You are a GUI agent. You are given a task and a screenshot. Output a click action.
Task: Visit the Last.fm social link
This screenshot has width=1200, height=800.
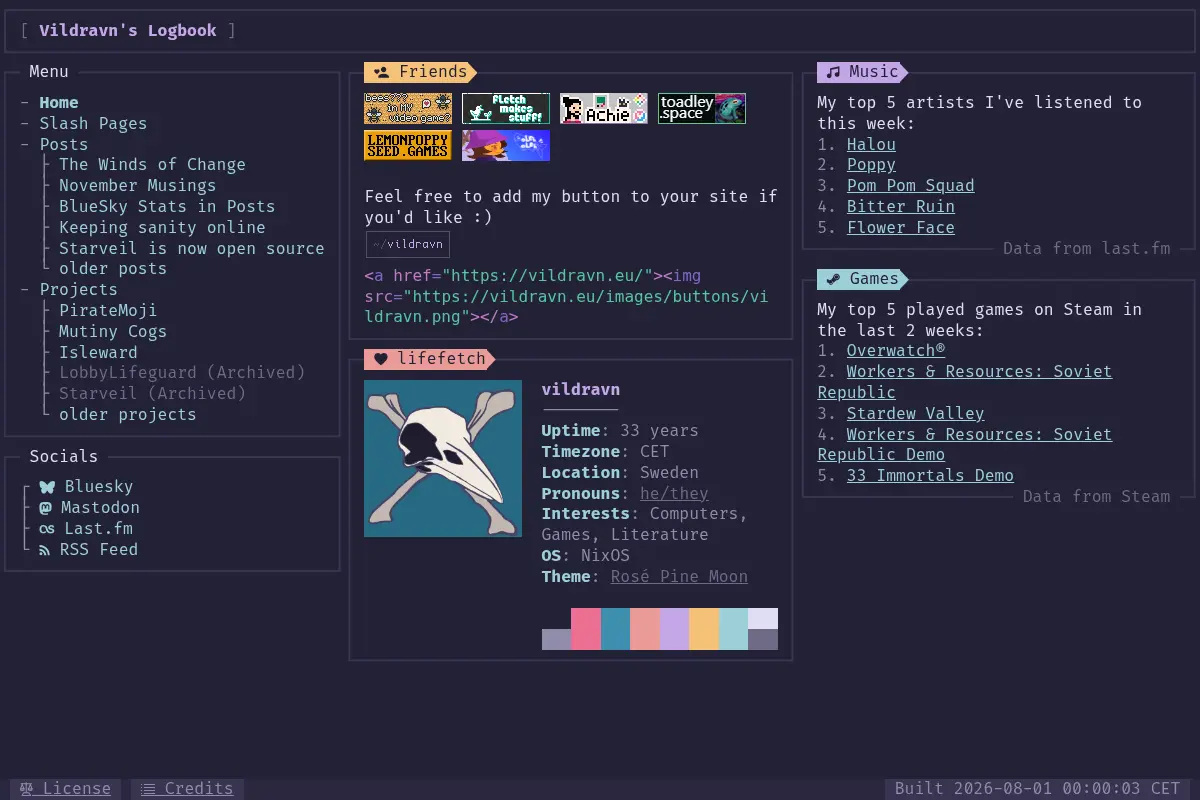click(x=99, y=529)
